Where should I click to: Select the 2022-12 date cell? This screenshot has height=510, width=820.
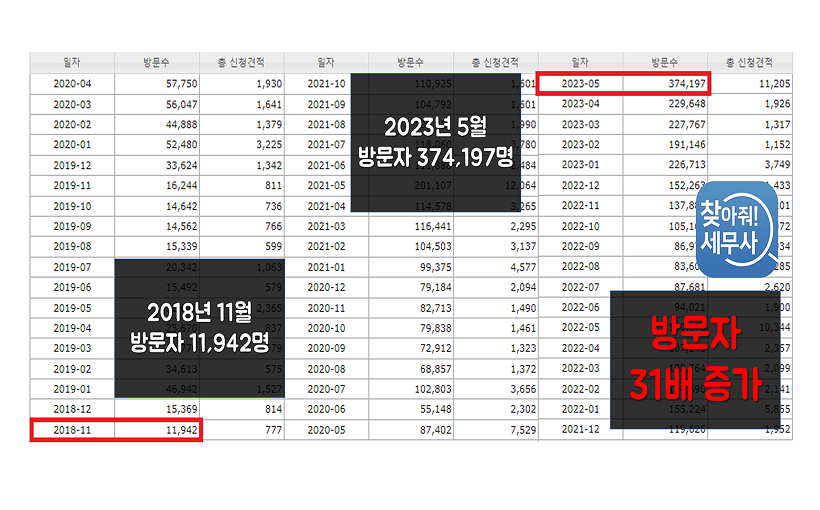coord(580,185)
